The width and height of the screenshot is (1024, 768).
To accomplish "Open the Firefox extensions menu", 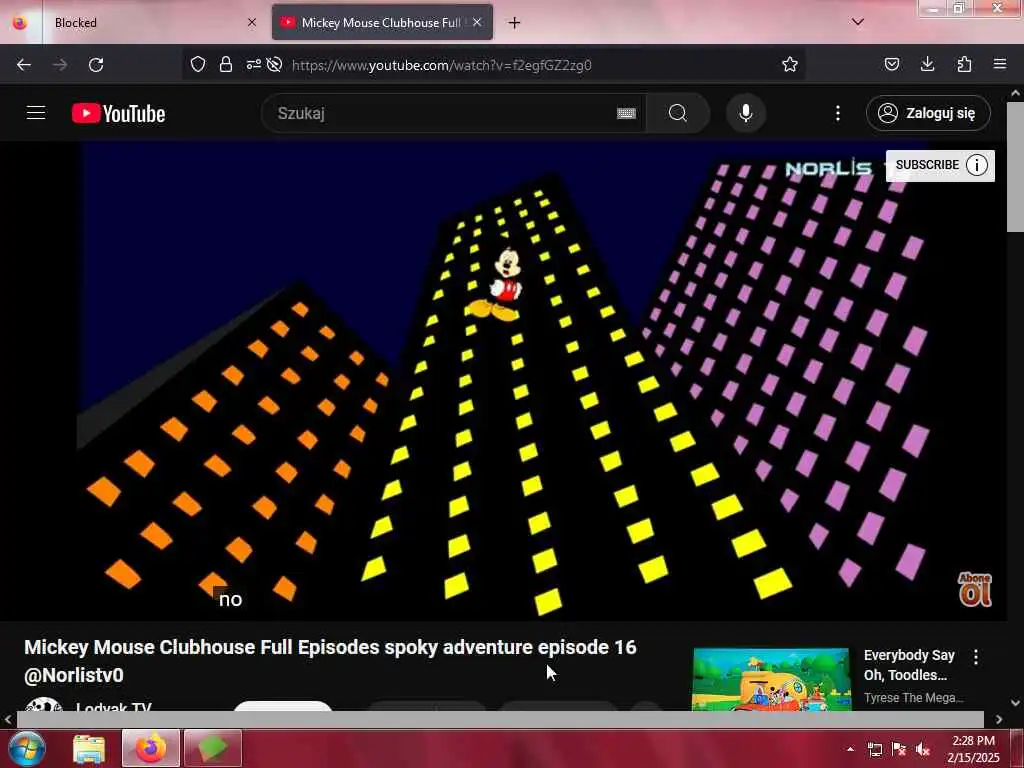I will pyautogui.click(x=964, y=64).
